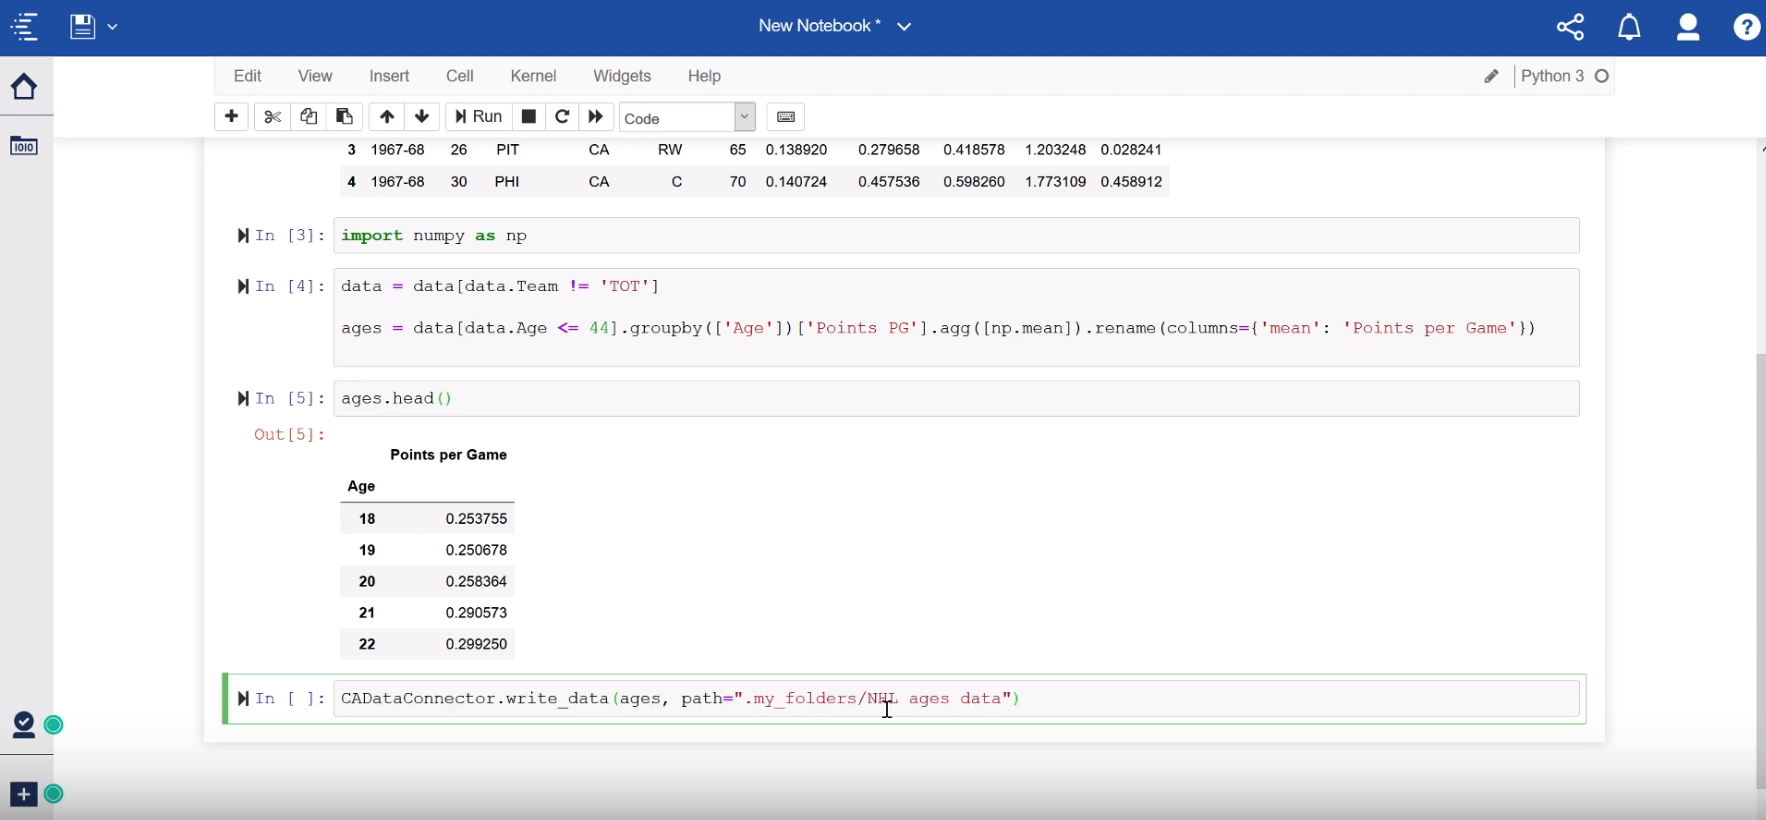The image size is (1766, 820).
Task: Interrupt the kernel with stop icon
Action: click(x=529, y=117)
